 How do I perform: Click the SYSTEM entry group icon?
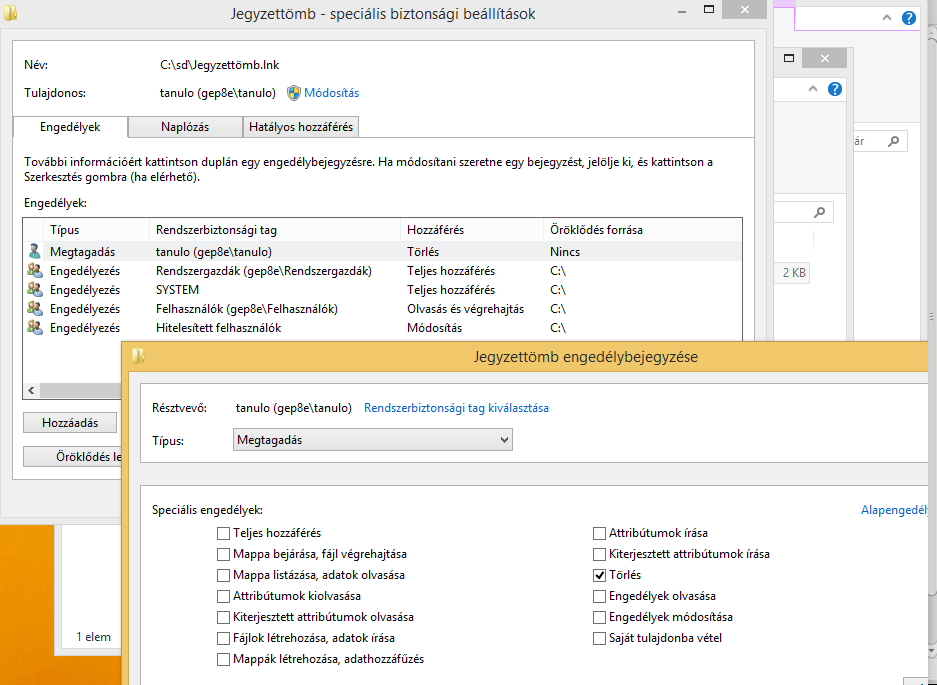click(35, 290)
